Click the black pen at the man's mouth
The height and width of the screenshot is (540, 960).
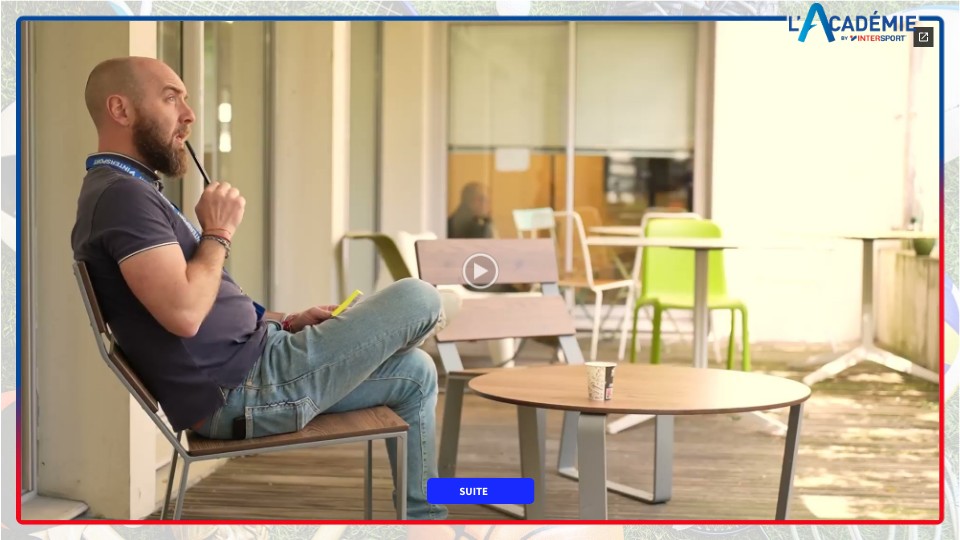click(197, 162)
